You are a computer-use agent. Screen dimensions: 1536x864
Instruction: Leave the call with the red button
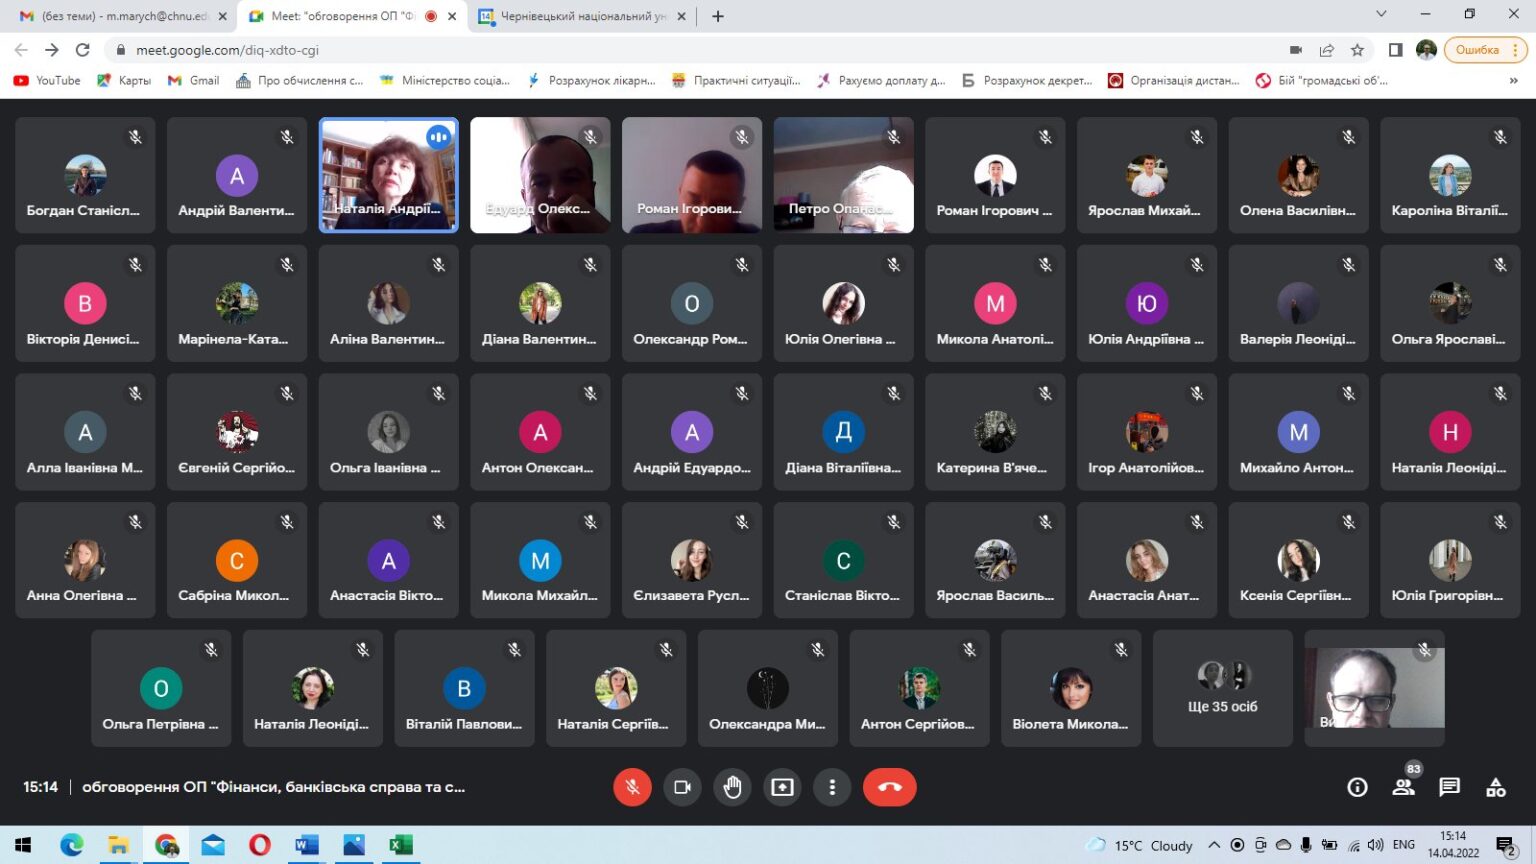(889, 787)
